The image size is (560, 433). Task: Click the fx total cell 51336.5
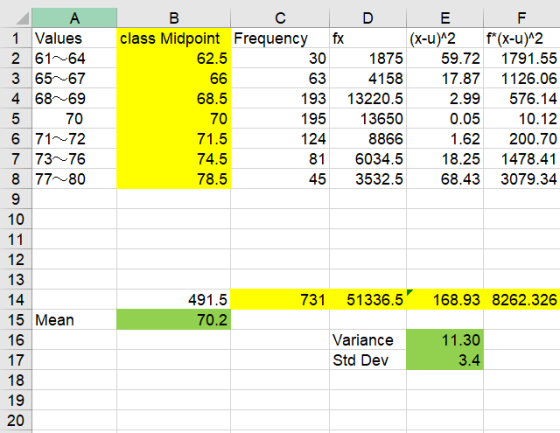pyautogui.click(x=368, y=299)
